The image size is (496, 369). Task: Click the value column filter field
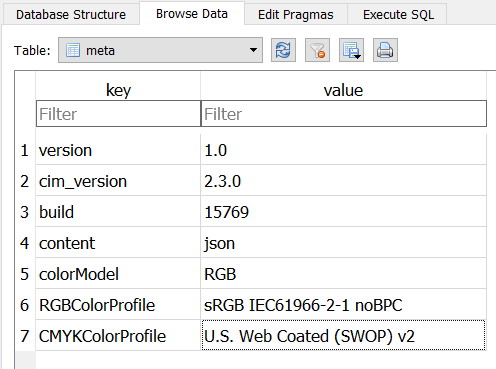[344, 114]
